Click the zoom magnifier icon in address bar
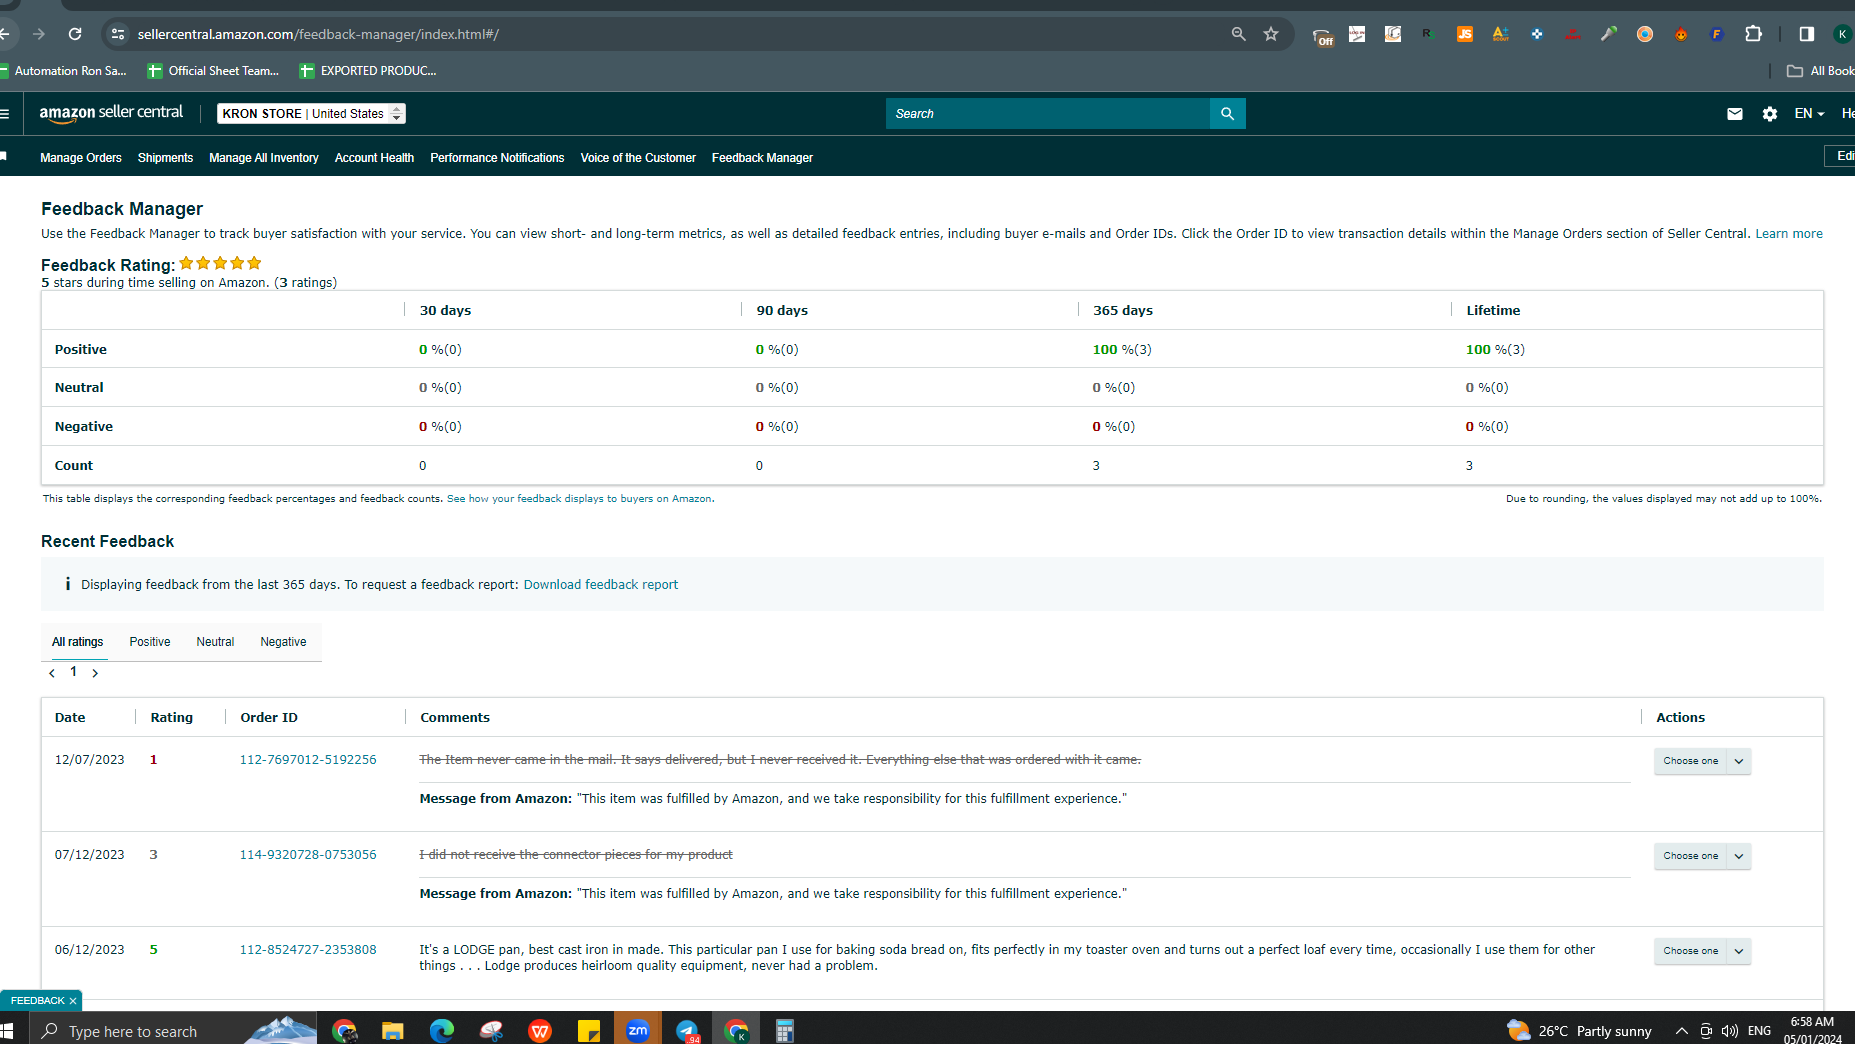Screen dimensions: 1855x1044 coord(1239,34)
